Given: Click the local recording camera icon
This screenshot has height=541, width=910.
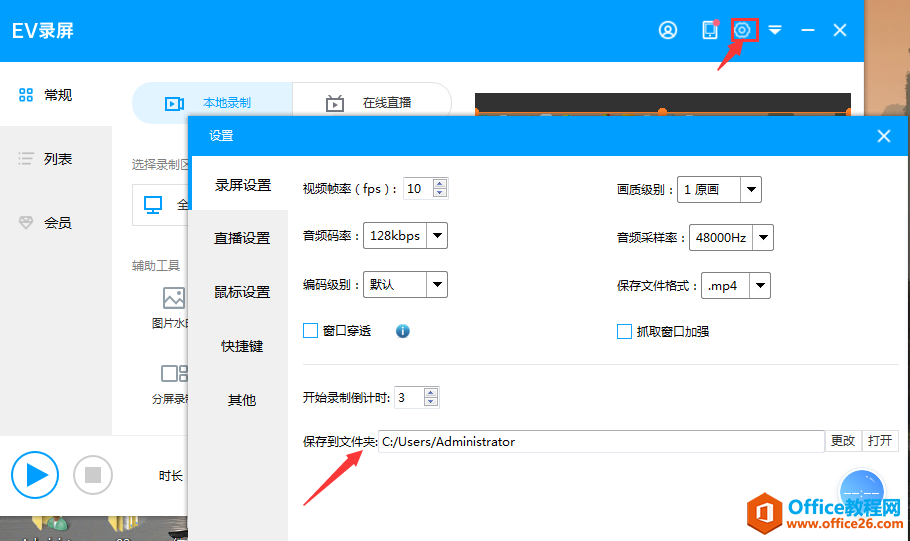Looking at the screenshot, I should click(174, 104).
